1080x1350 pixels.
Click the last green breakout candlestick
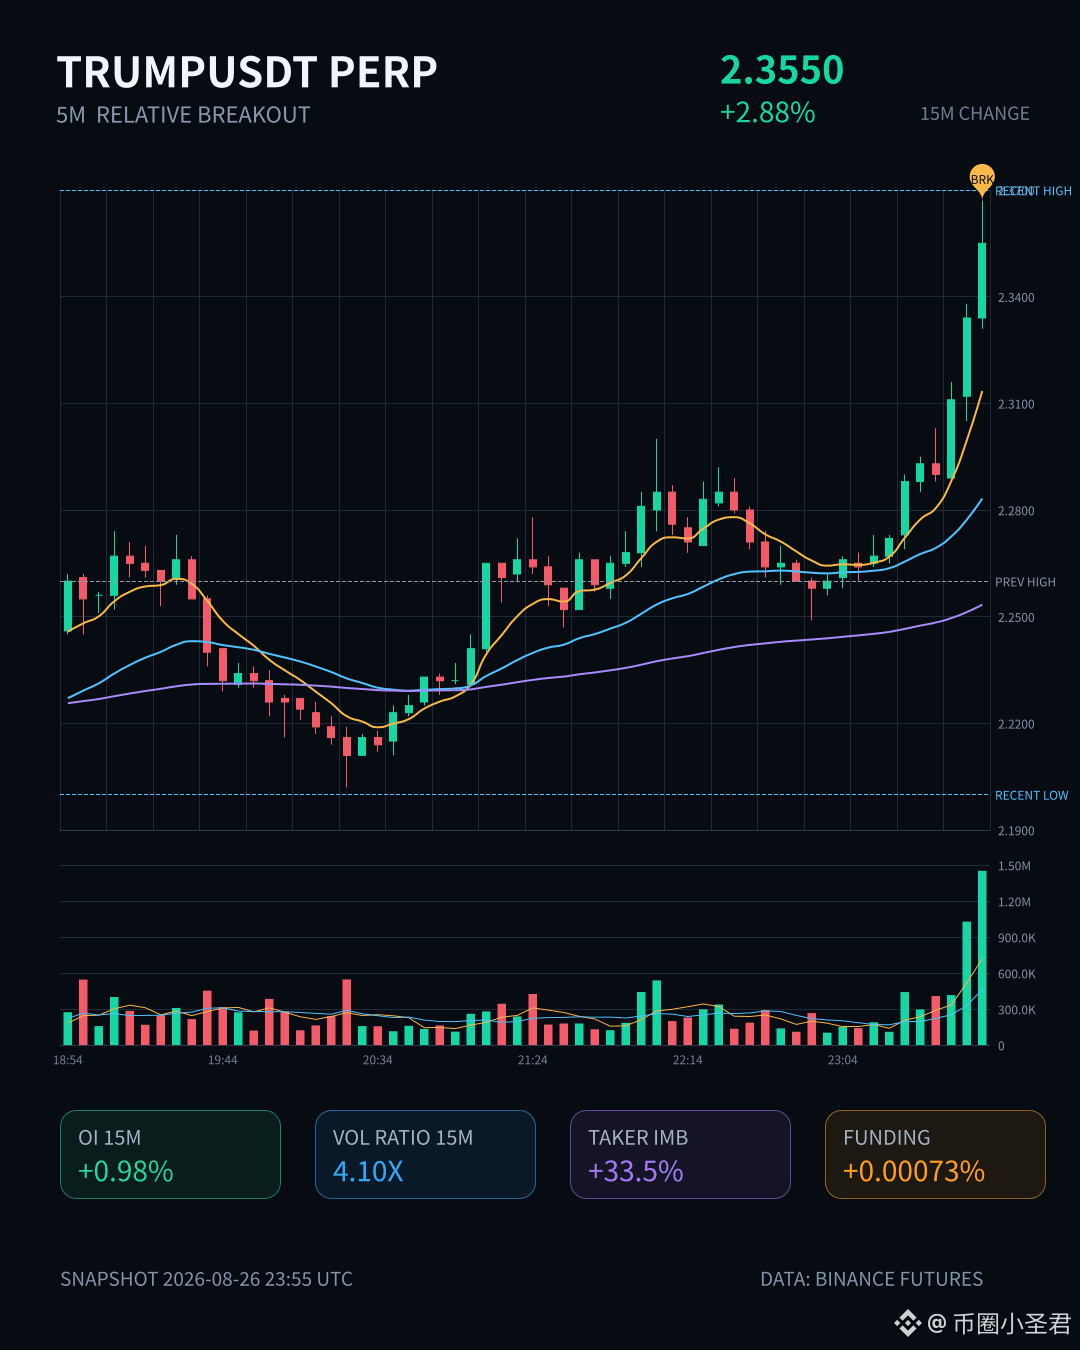click(x=982, y=280)
